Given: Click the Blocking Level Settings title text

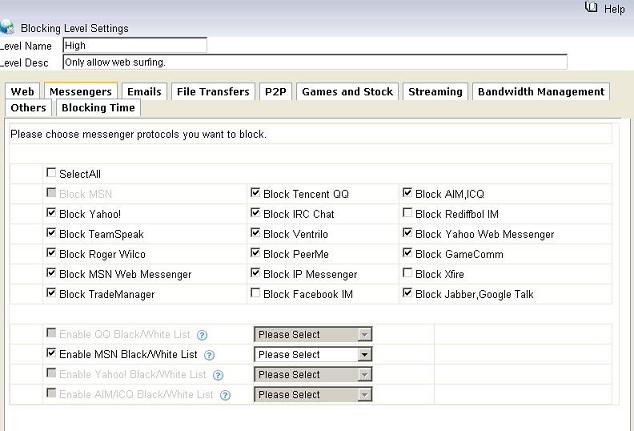Looking at the screenshot, I should (x=74, y=28).
